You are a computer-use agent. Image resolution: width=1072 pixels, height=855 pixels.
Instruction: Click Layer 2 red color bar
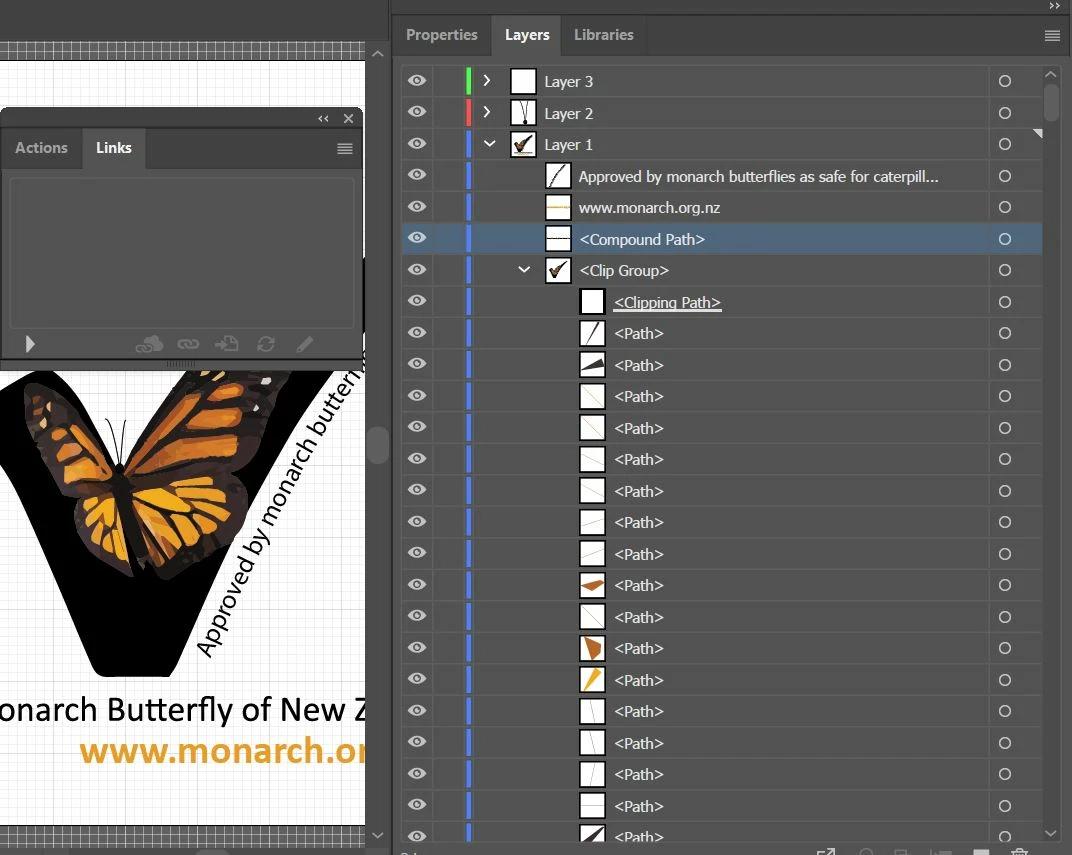(x=468, y=113)
